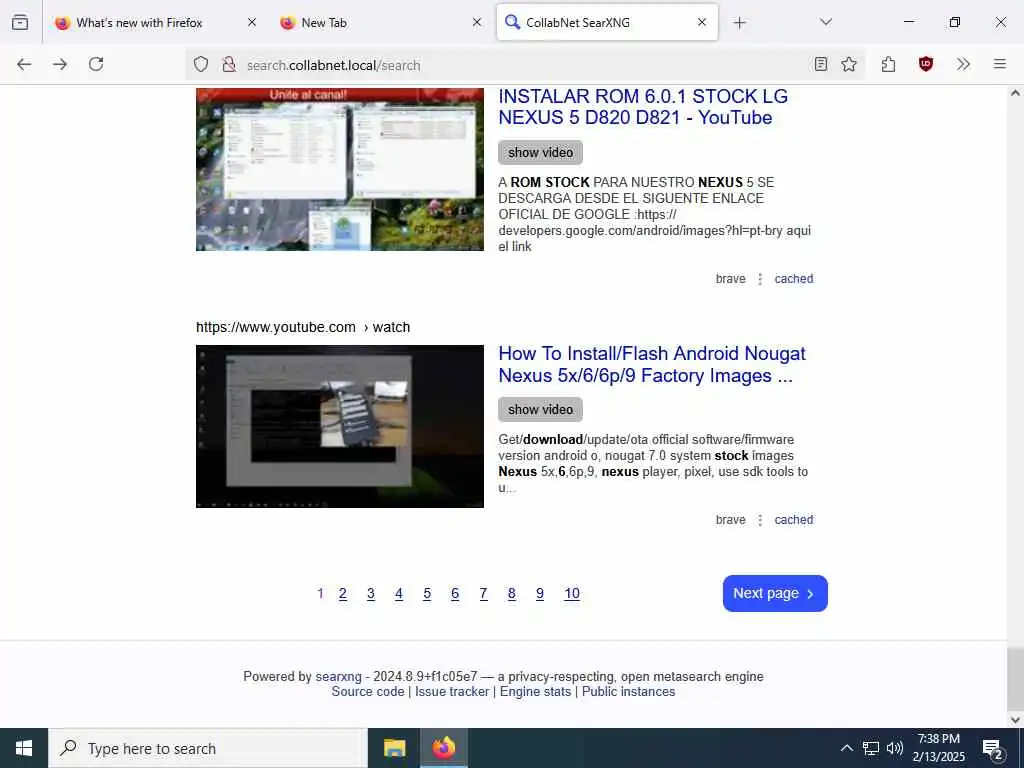List all tabs dropdown arrow
The image size is (1024, 768).
click(x=826, y=22)
